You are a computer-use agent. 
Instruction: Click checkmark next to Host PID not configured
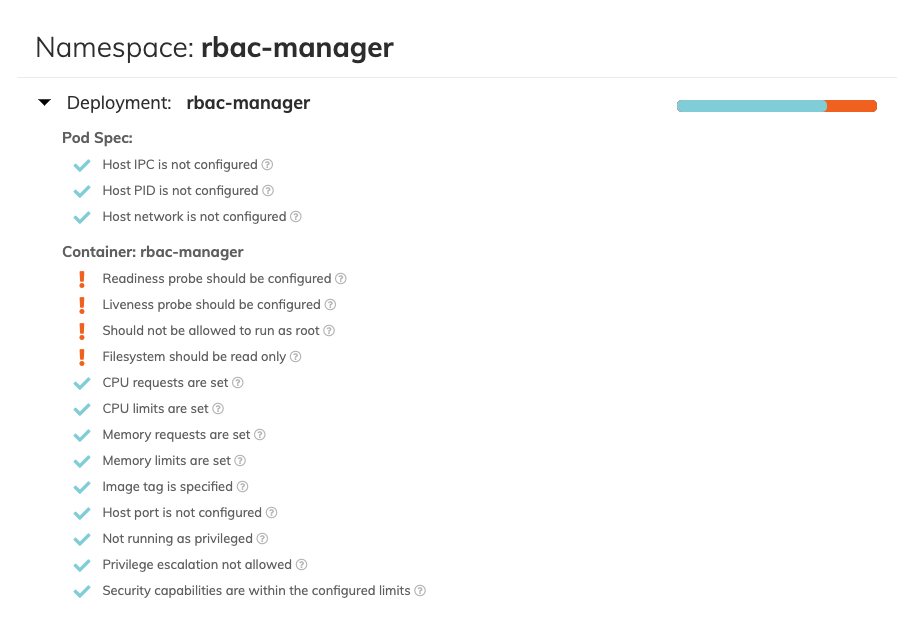tap(82, 190)
